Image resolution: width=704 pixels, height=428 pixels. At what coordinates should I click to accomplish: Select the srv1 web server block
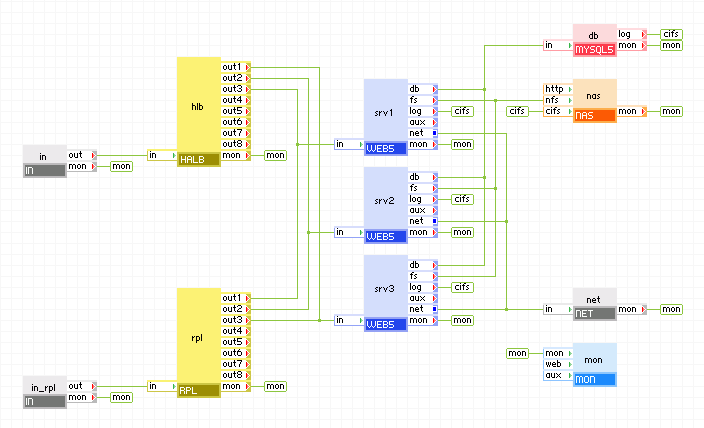(x=386, y=110)
